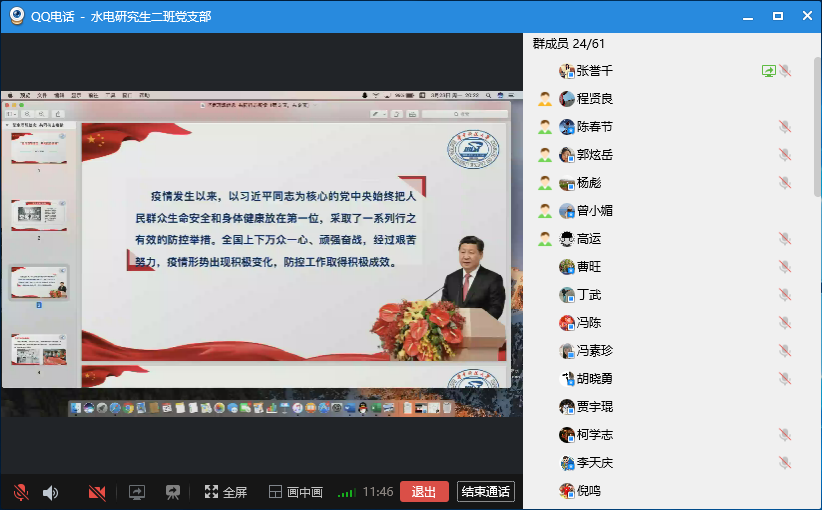Click the member list scrollbar
822x510 pixels.
(x=817, y=150)
